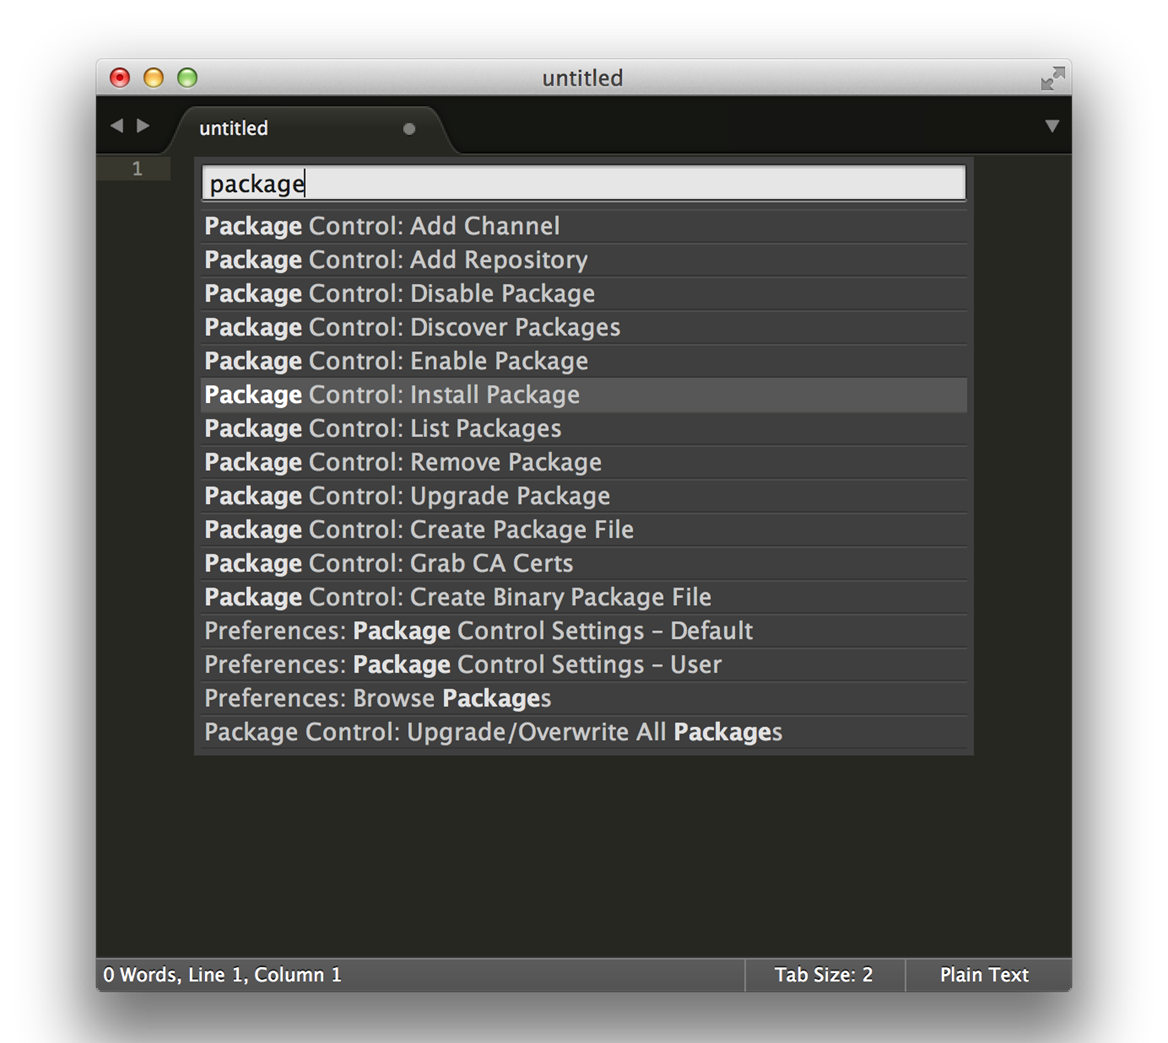The image size is (1168, 1043).
Task: Click the green zoom window button
Action: pos(187,77)
